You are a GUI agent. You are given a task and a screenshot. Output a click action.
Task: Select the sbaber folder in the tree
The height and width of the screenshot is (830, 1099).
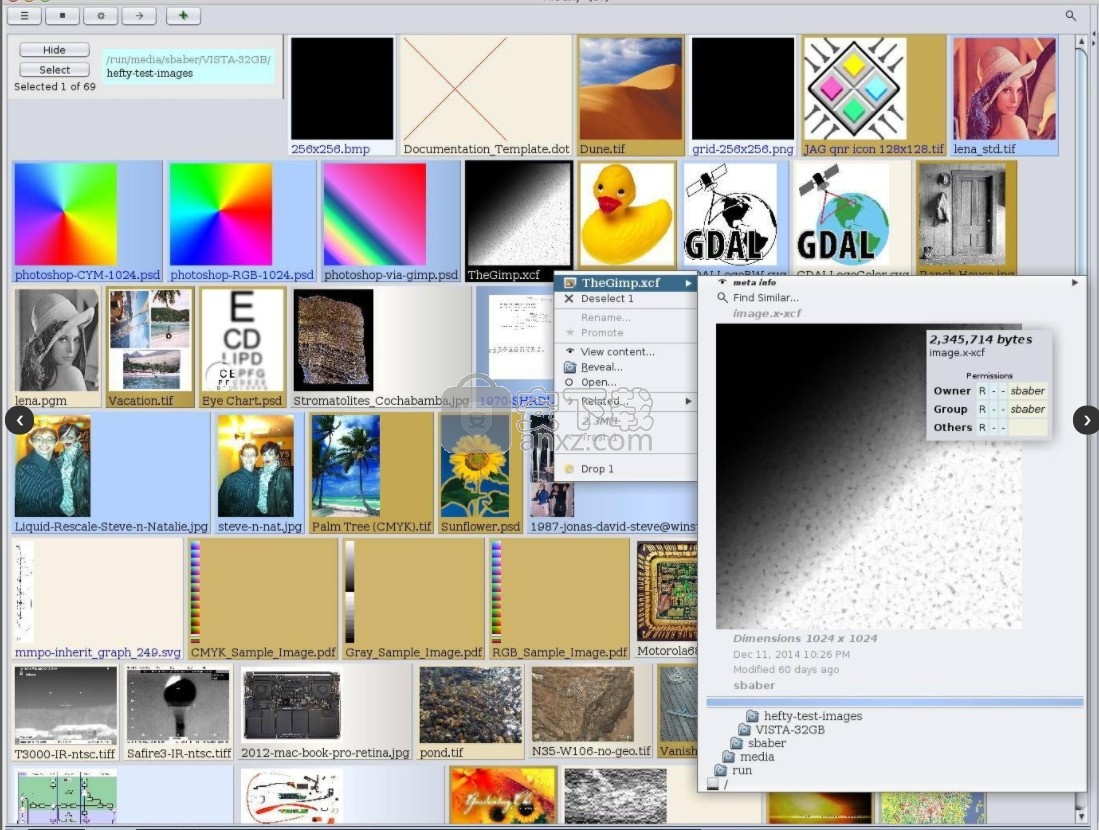click(x=758, y=743)
